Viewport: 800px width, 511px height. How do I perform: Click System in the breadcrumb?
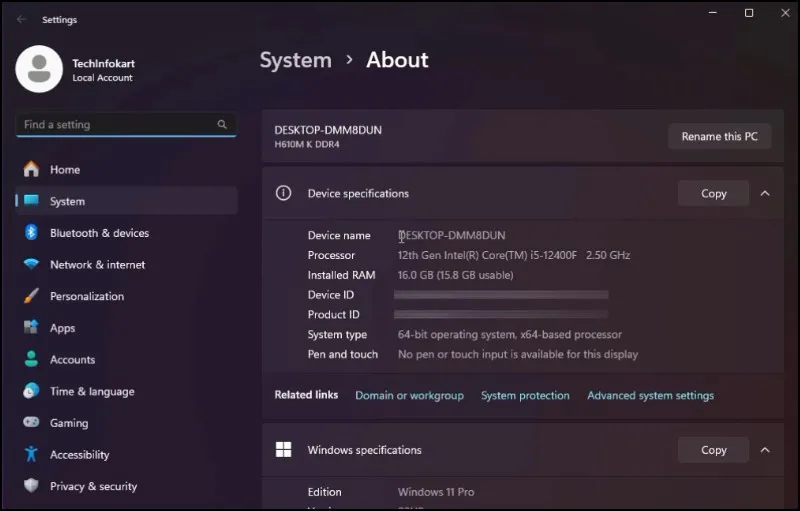point(296,60)
